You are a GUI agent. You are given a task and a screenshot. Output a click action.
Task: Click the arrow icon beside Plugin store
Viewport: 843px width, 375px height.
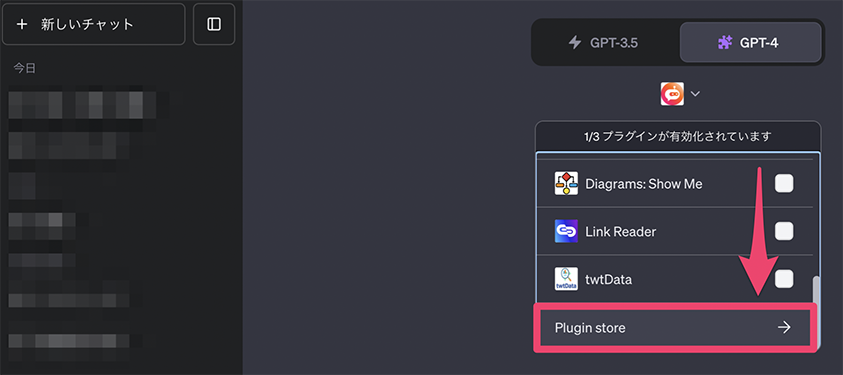(x=784, y=327)
